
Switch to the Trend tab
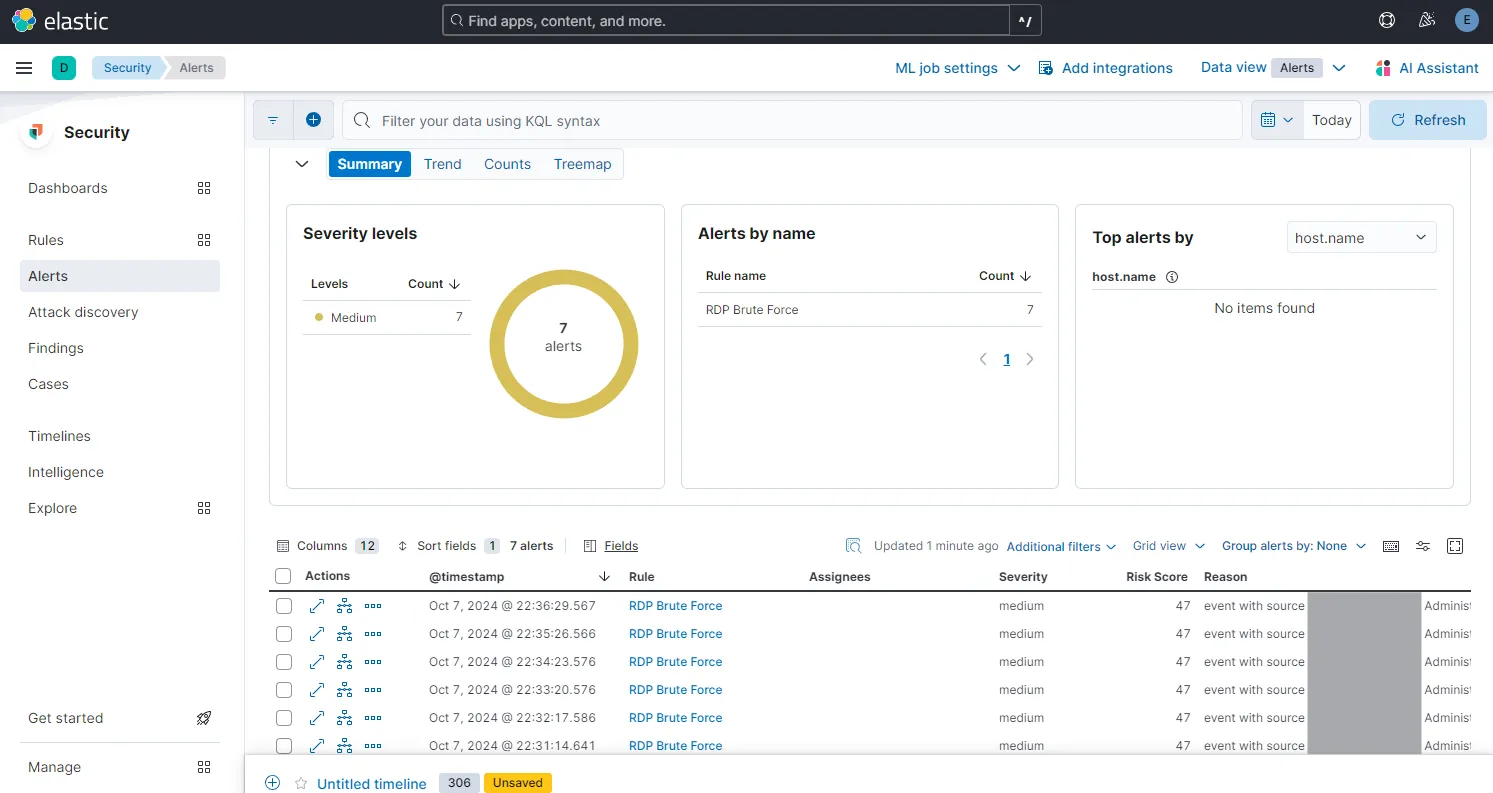point(442,163)
